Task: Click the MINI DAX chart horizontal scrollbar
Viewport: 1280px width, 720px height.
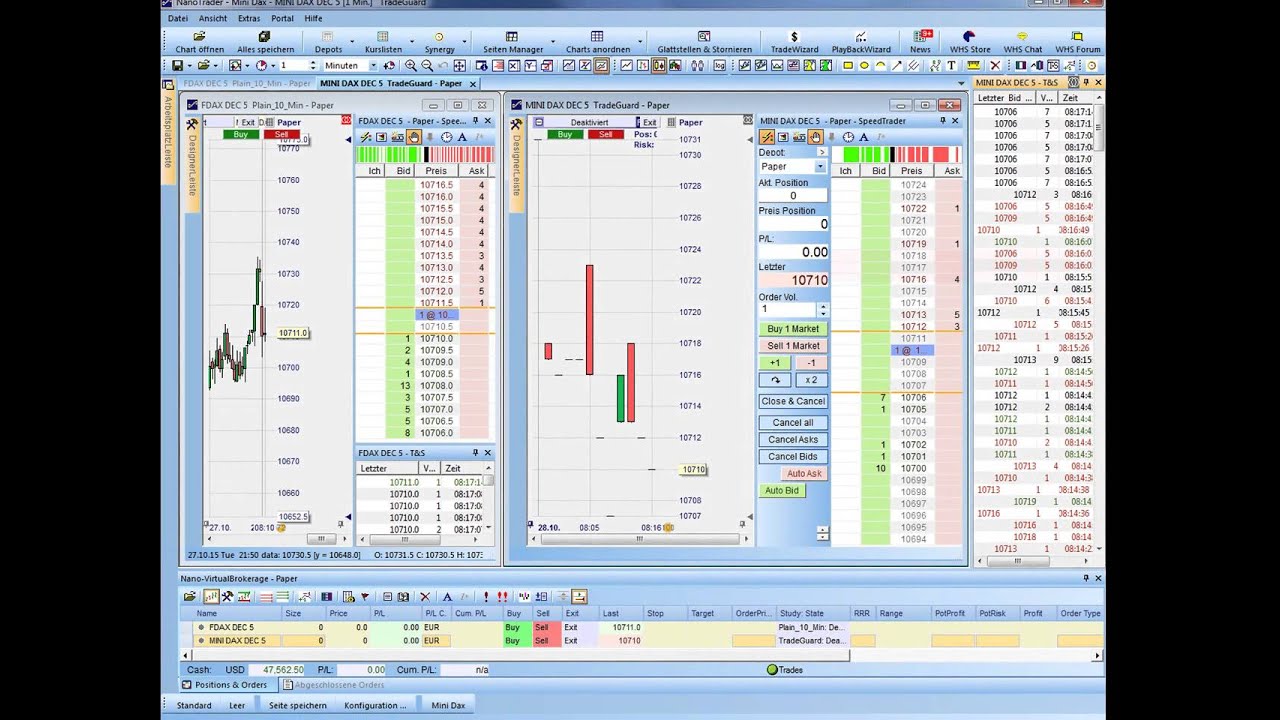Action: pos(640,539)
